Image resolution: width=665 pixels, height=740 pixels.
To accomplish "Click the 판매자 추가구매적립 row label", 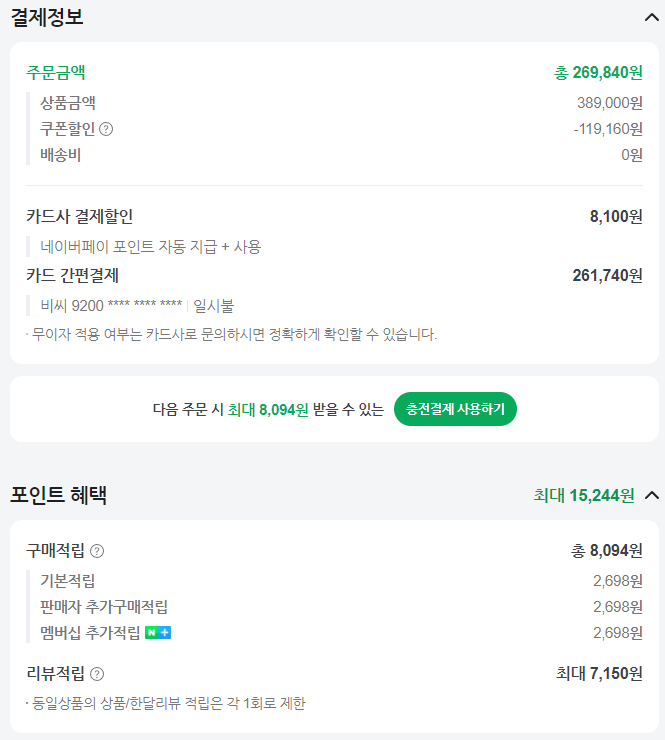I will tap(104, 606).
